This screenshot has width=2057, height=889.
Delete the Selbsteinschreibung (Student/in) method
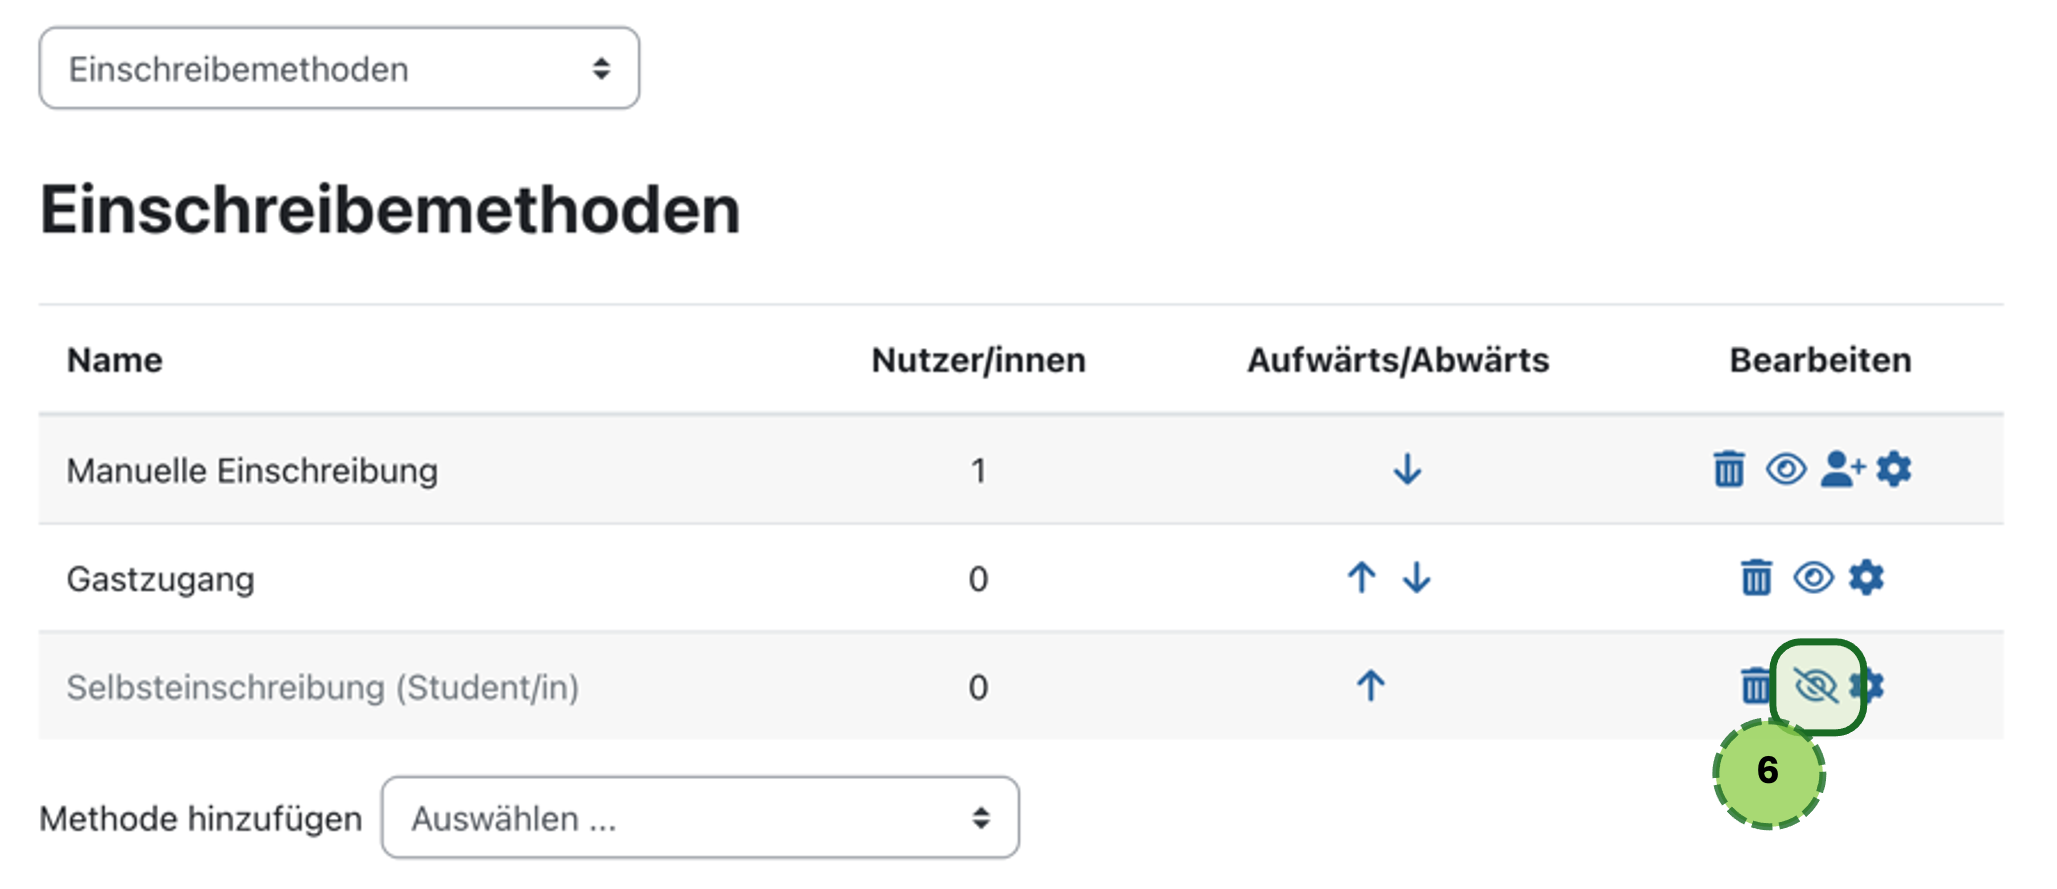(x=1757, y=686)
